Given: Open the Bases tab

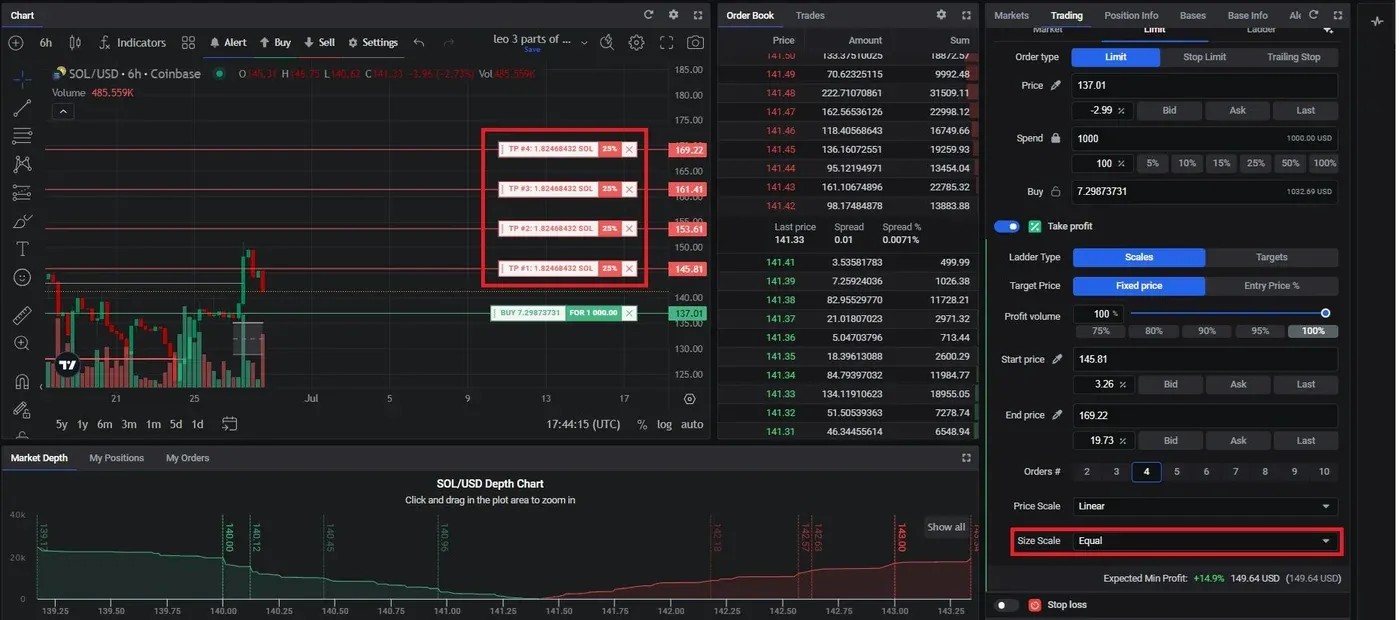Looking at the screenshot, I should pyautogui.click(x=1193, y=15).
